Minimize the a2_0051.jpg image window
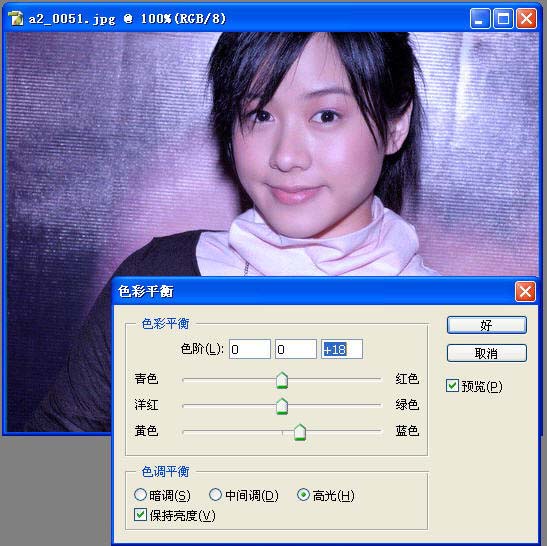Screen dimensions: 547x546 480,18
